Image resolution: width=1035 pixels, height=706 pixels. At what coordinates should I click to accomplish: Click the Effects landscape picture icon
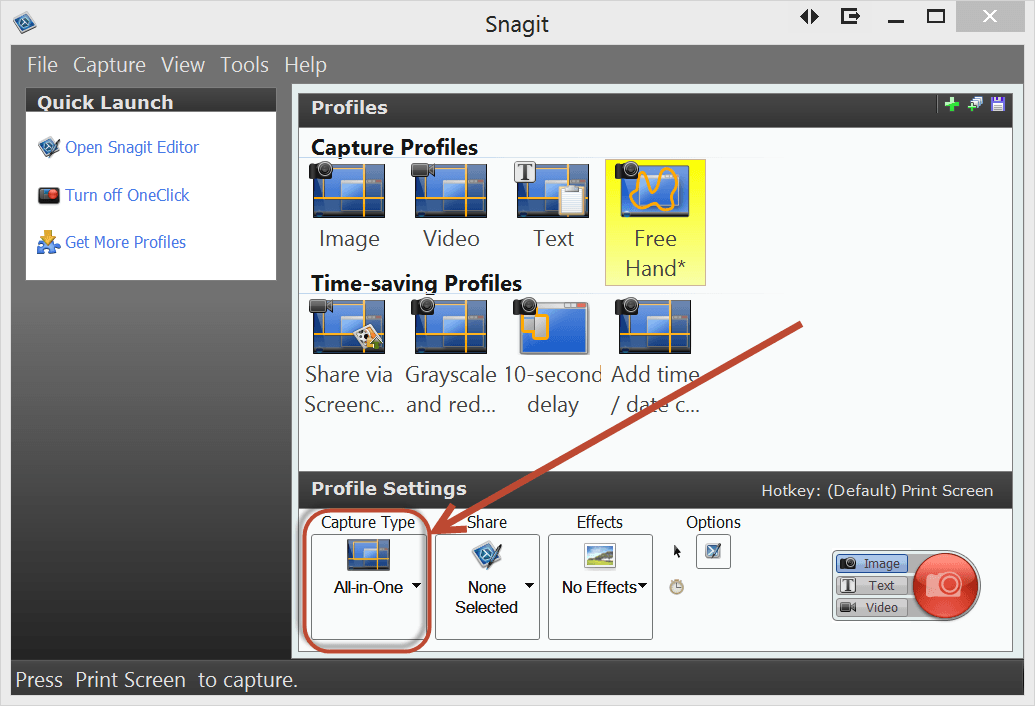[x=600, y=556]
